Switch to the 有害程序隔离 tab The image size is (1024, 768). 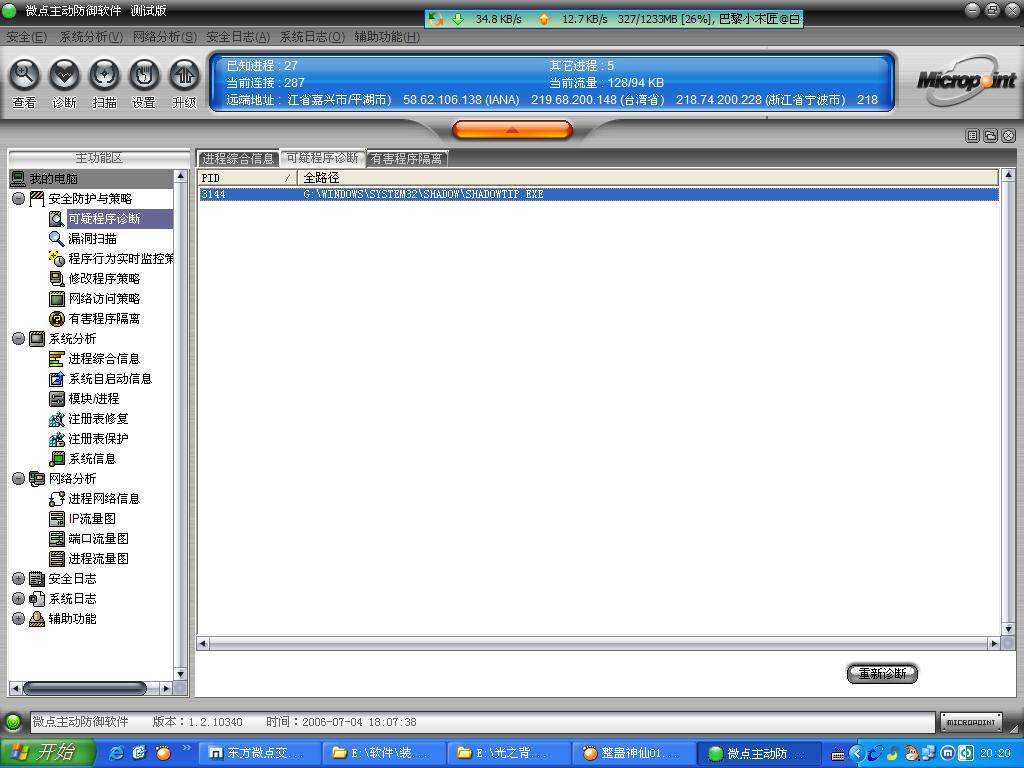coord(406,159)
